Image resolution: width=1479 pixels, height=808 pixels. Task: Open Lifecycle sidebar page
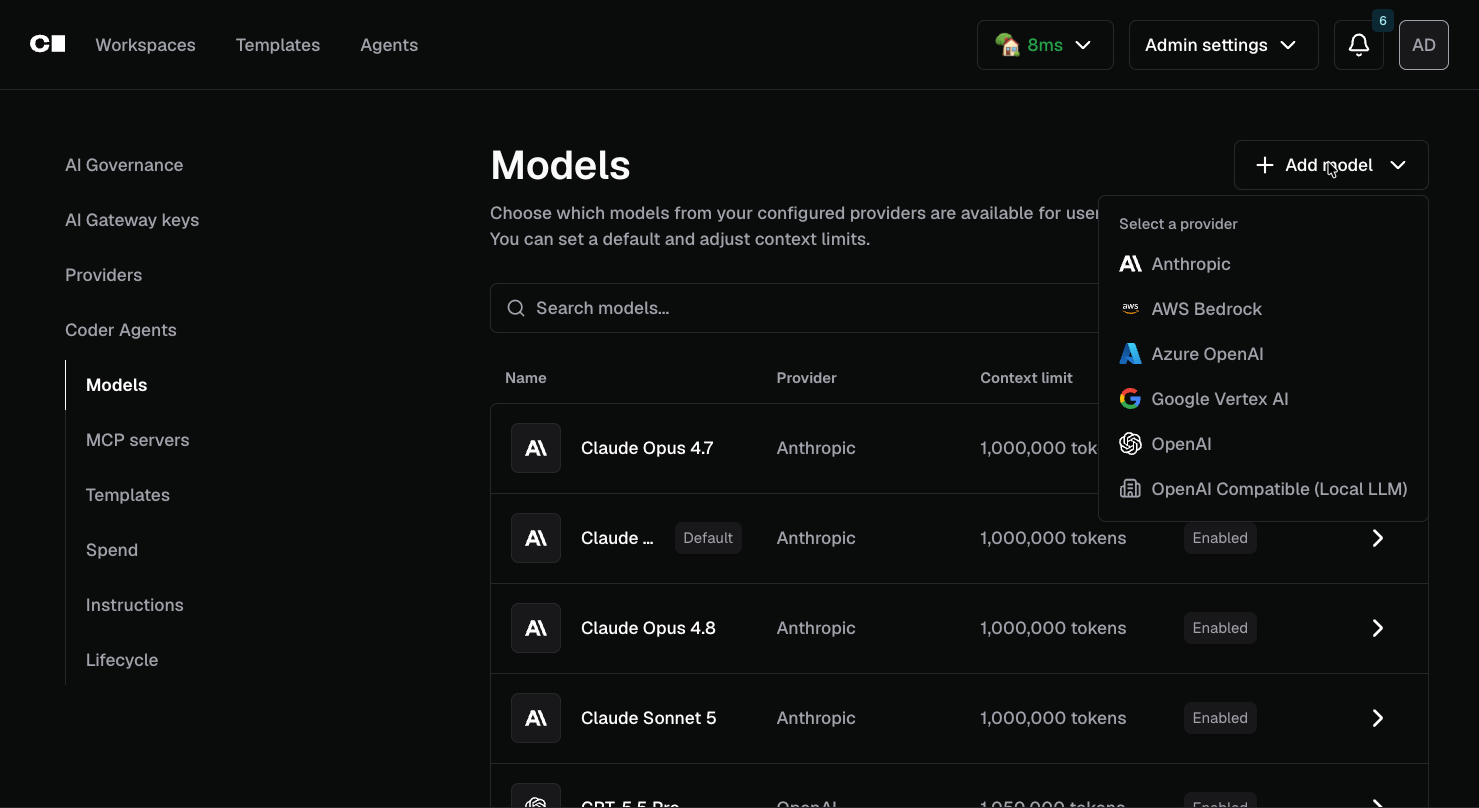pyautogui.click(x=122, y=660)
